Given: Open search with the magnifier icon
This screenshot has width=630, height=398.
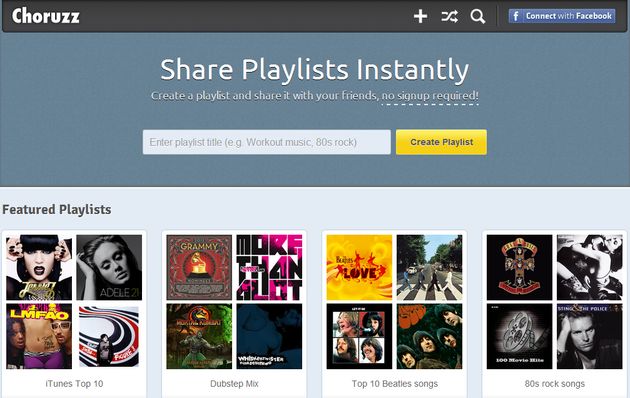Looking at the screenshot, I should [x=478, y=16].
